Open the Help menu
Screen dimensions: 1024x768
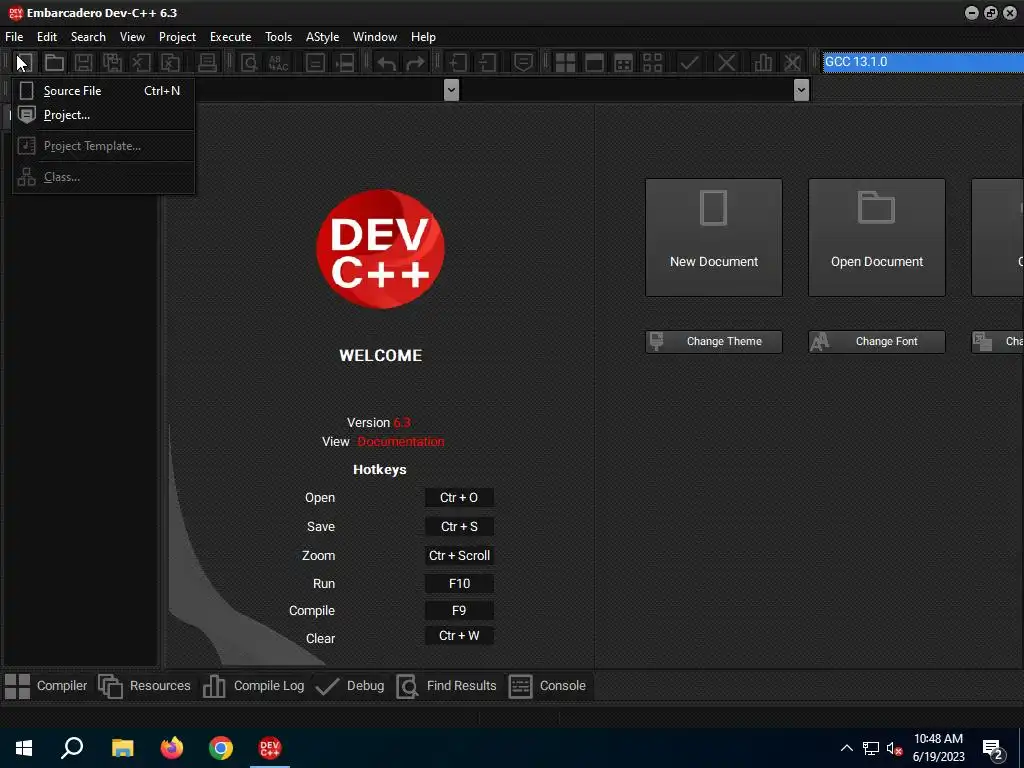coord(423,37)
